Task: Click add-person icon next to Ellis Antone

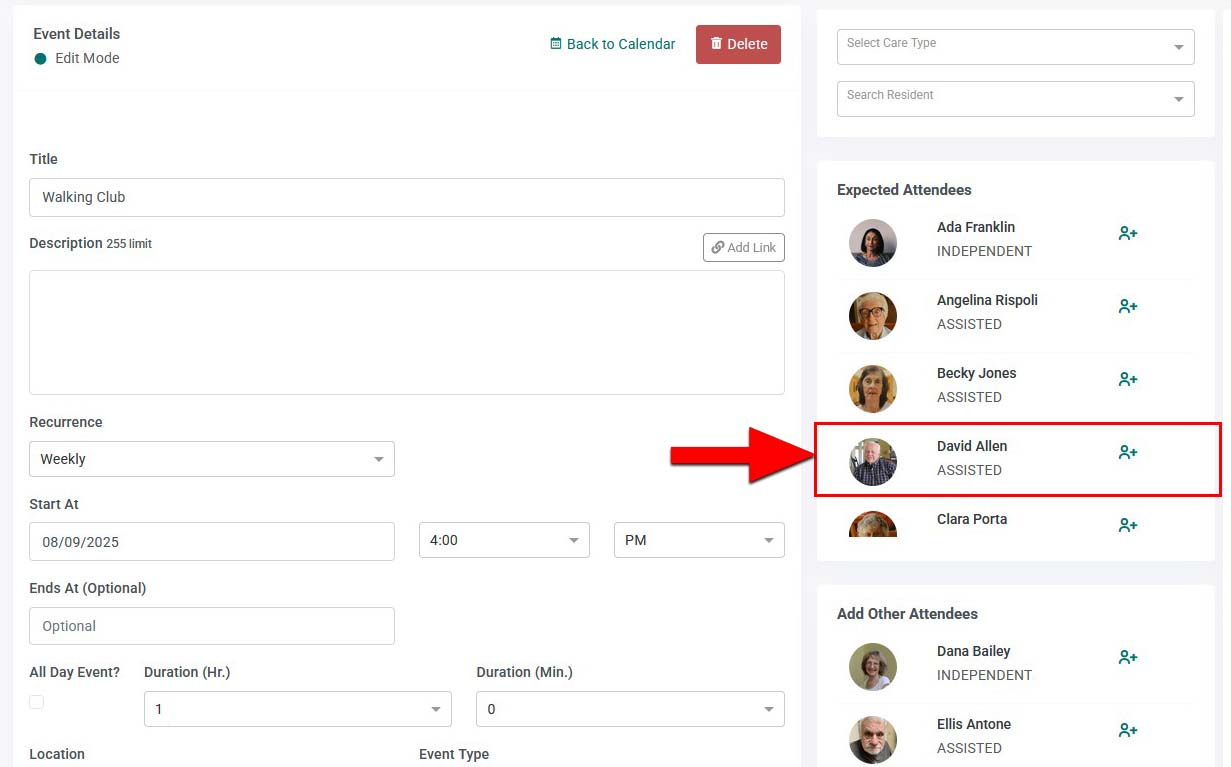Action: [1128, 730]
